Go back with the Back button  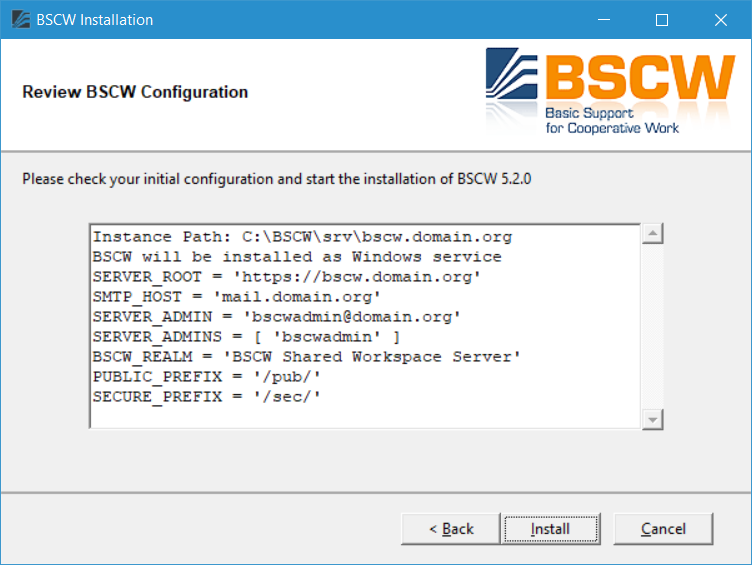(x=450, y=529)
